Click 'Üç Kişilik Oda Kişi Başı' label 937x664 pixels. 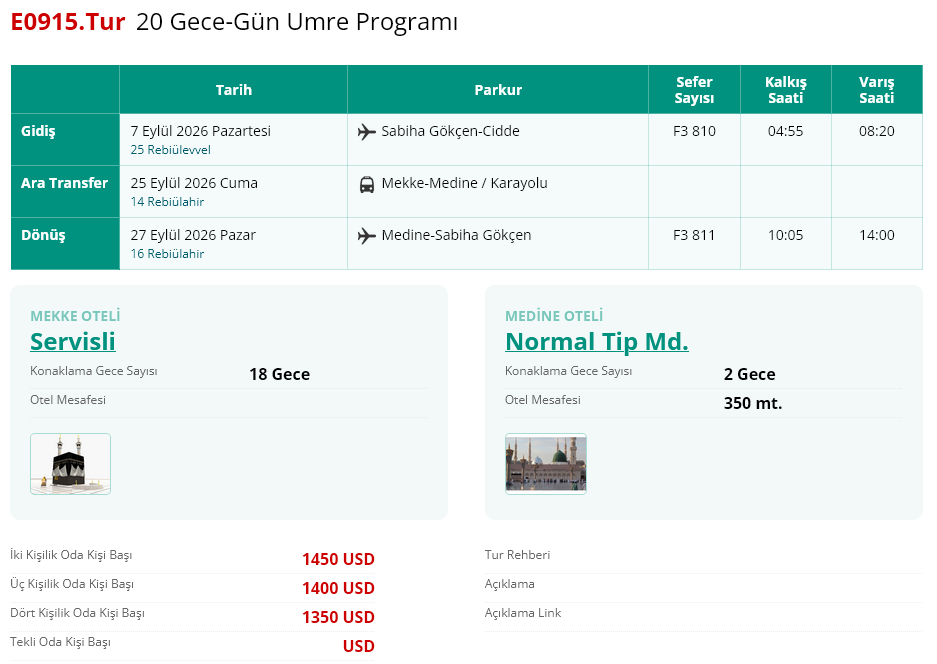coord(72,584)
